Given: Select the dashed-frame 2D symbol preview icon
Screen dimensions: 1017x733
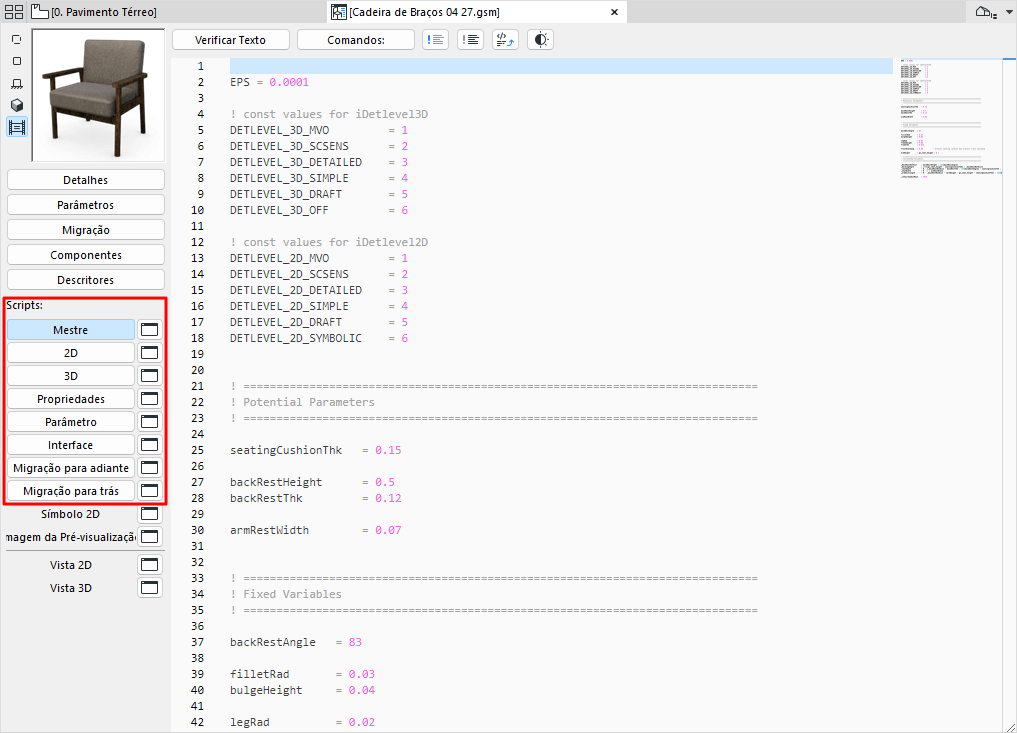Looking at the screenshot, I should (16, 39).
